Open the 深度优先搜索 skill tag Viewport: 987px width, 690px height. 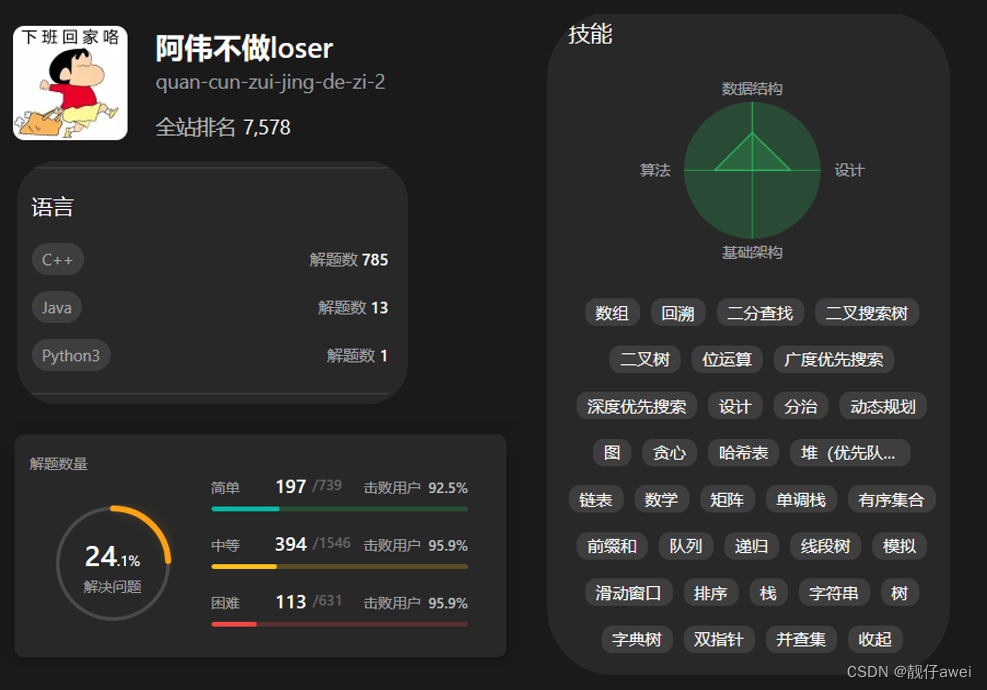pyautogui.click(x=636, y=406)
